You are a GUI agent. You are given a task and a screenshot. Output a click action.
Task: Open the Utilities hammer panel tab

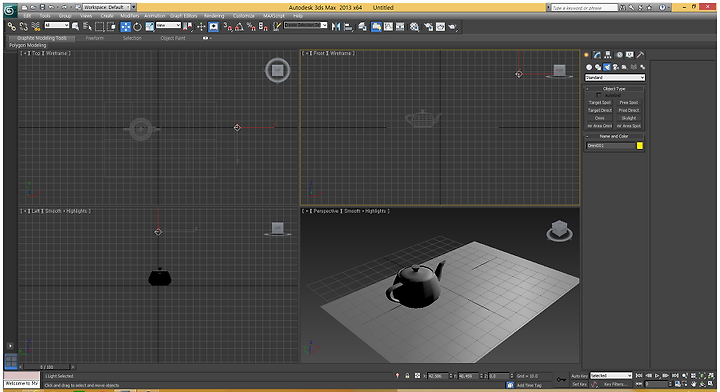pyautogui.click(x=641, y=55)
